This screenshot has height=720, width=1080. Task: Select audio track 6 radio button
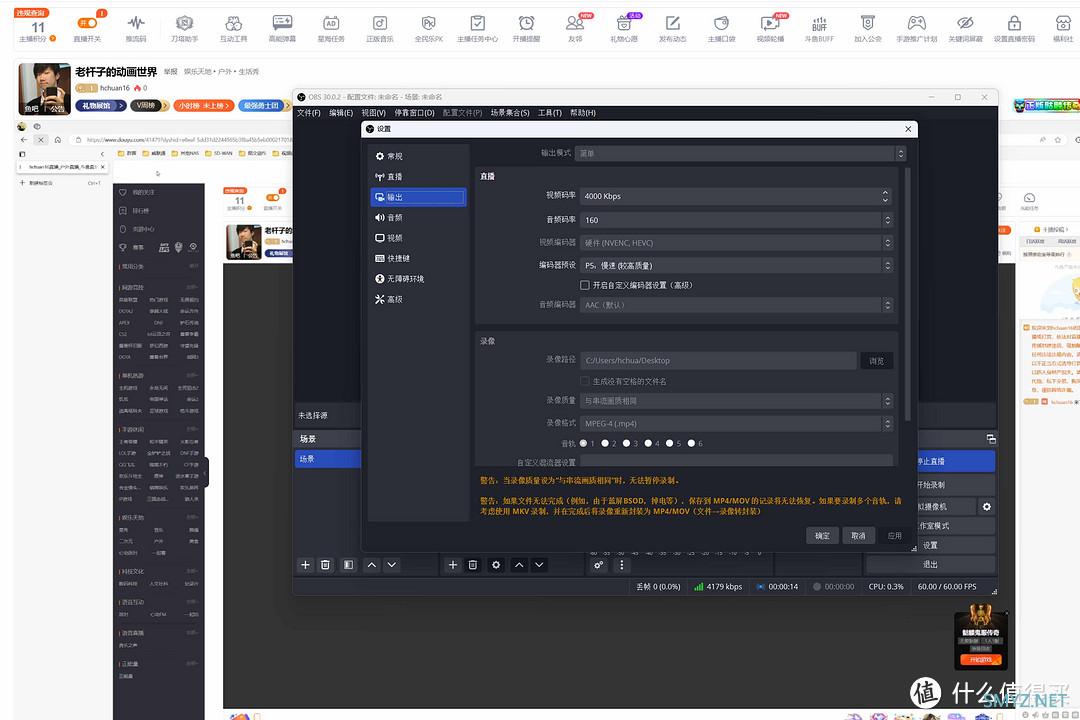(691, 444)
